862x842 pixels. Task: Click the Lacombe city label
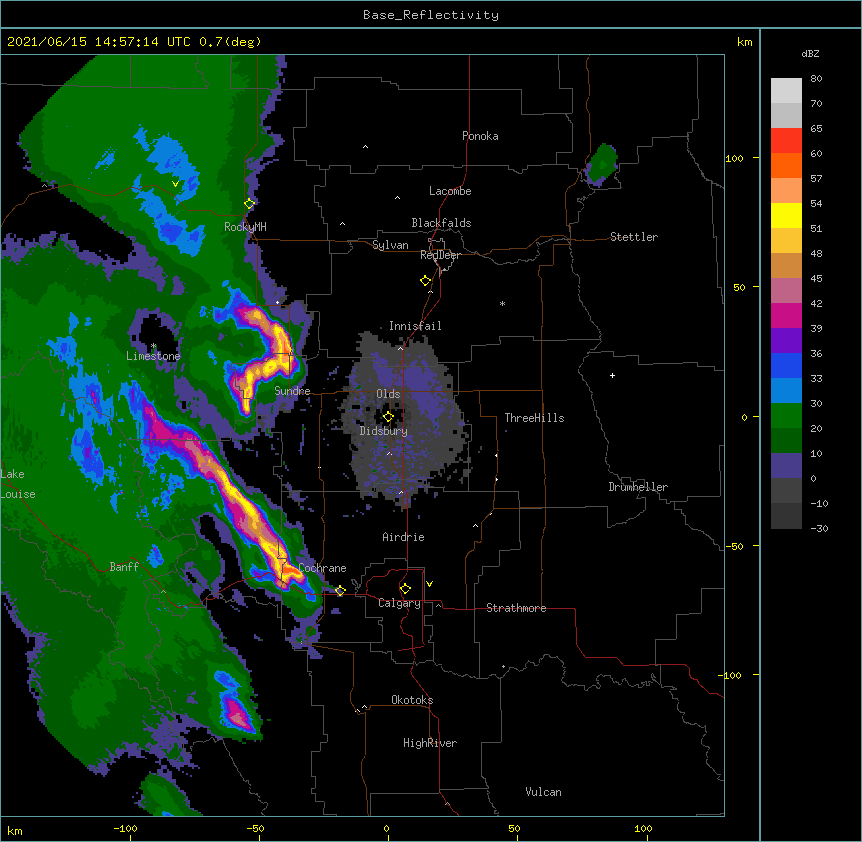pos(450,191)
